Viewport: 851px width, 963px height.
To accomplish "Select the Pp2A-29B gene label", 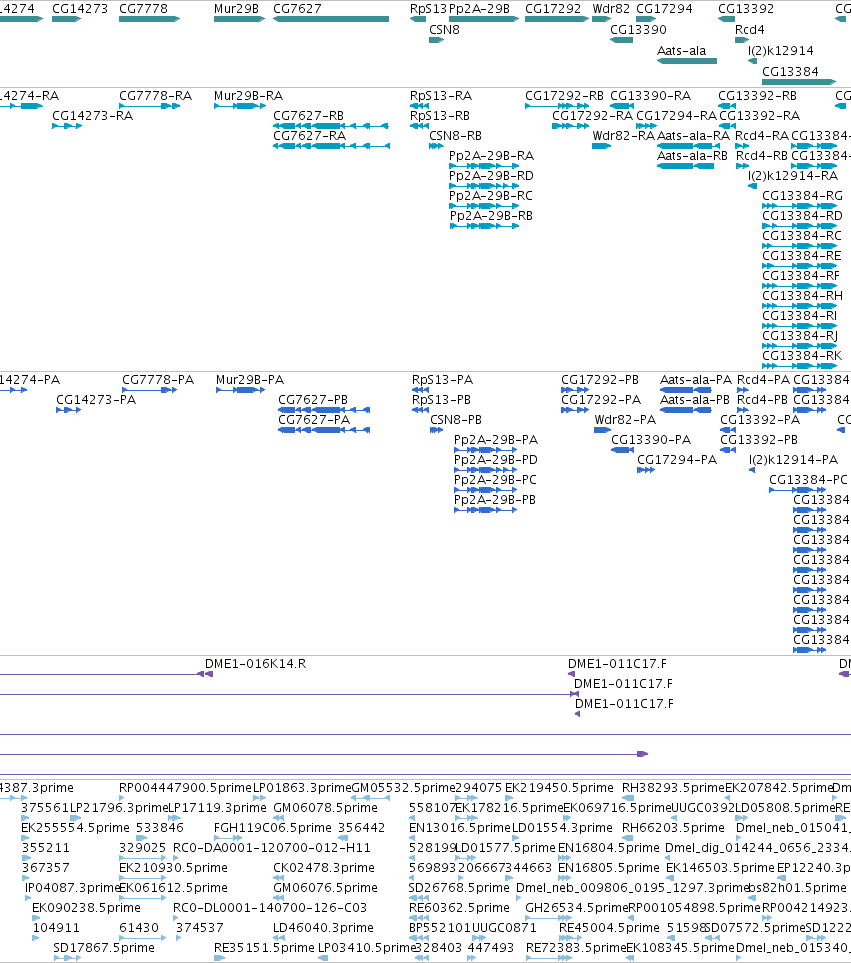I will 480,9.
